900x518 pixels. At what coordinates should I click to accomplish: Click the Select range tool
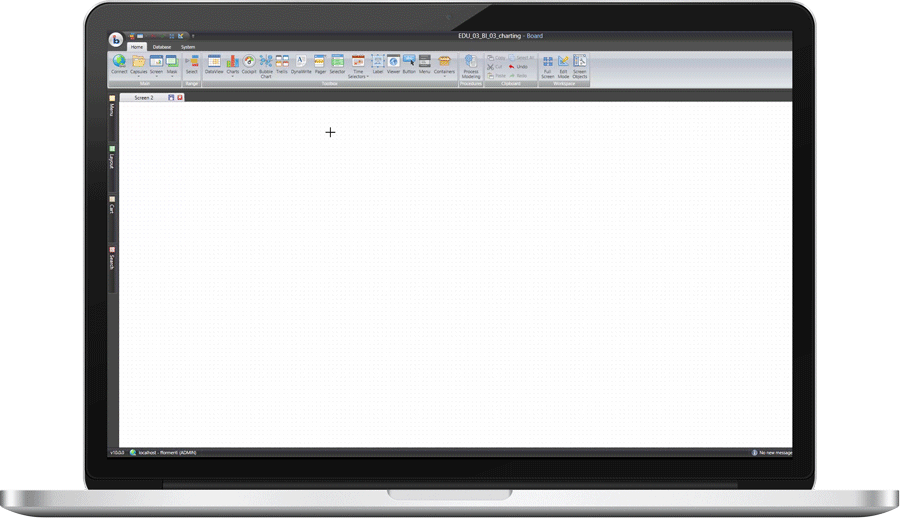(192, 64)
